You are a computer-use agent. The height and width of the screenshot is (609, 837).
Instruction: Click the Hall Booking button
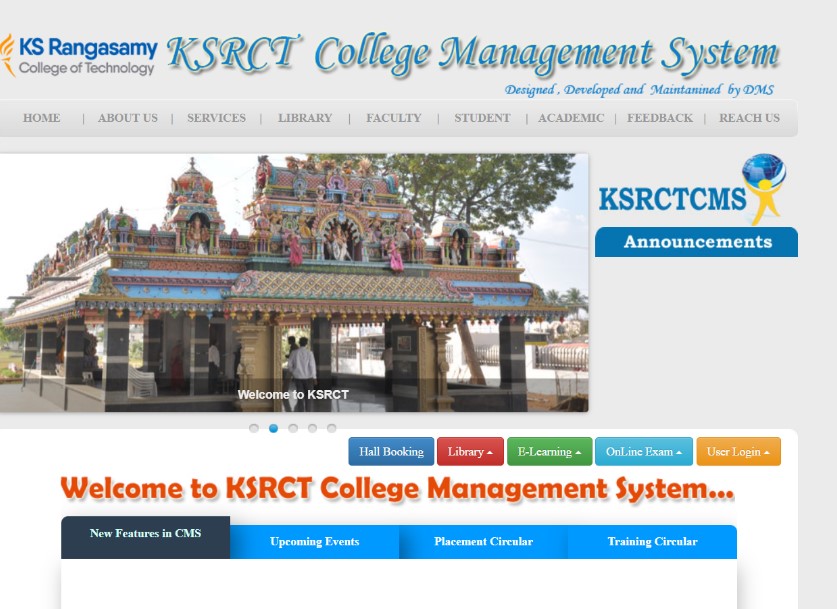click(x=391, y=452)
